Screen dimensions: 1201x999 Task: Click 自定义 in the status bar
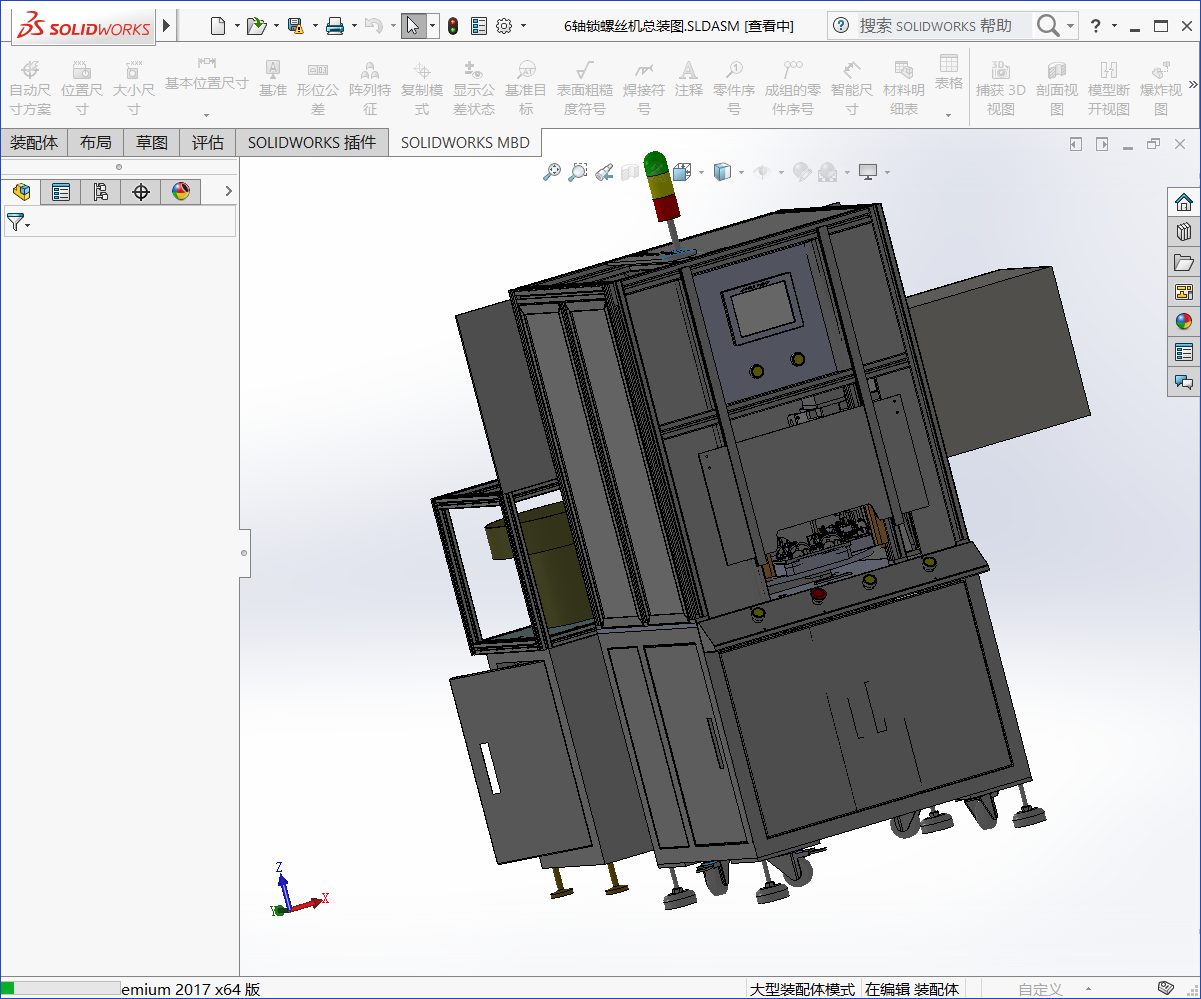click(1040, 989)
